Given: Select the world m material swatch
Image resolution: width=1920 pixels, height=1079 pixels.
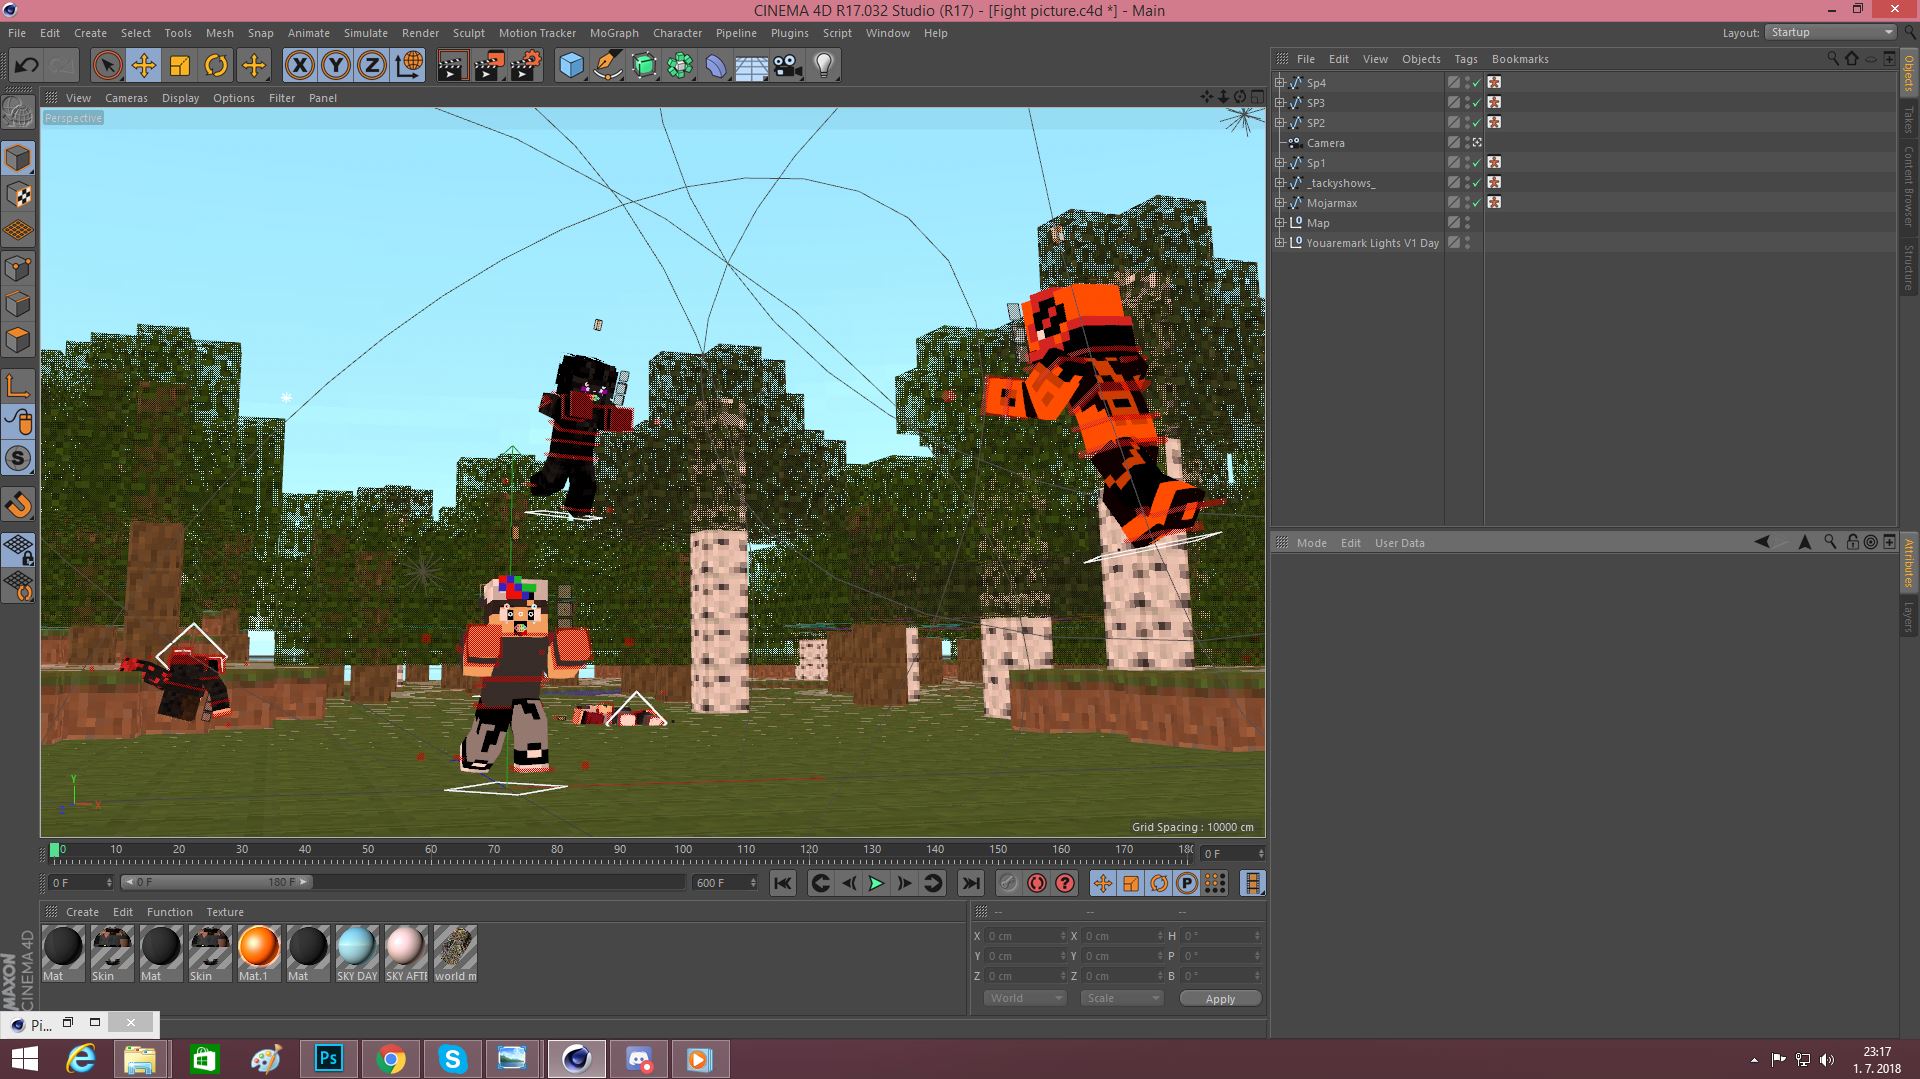Looking at the screenshot, I should (x=455, y=953).
